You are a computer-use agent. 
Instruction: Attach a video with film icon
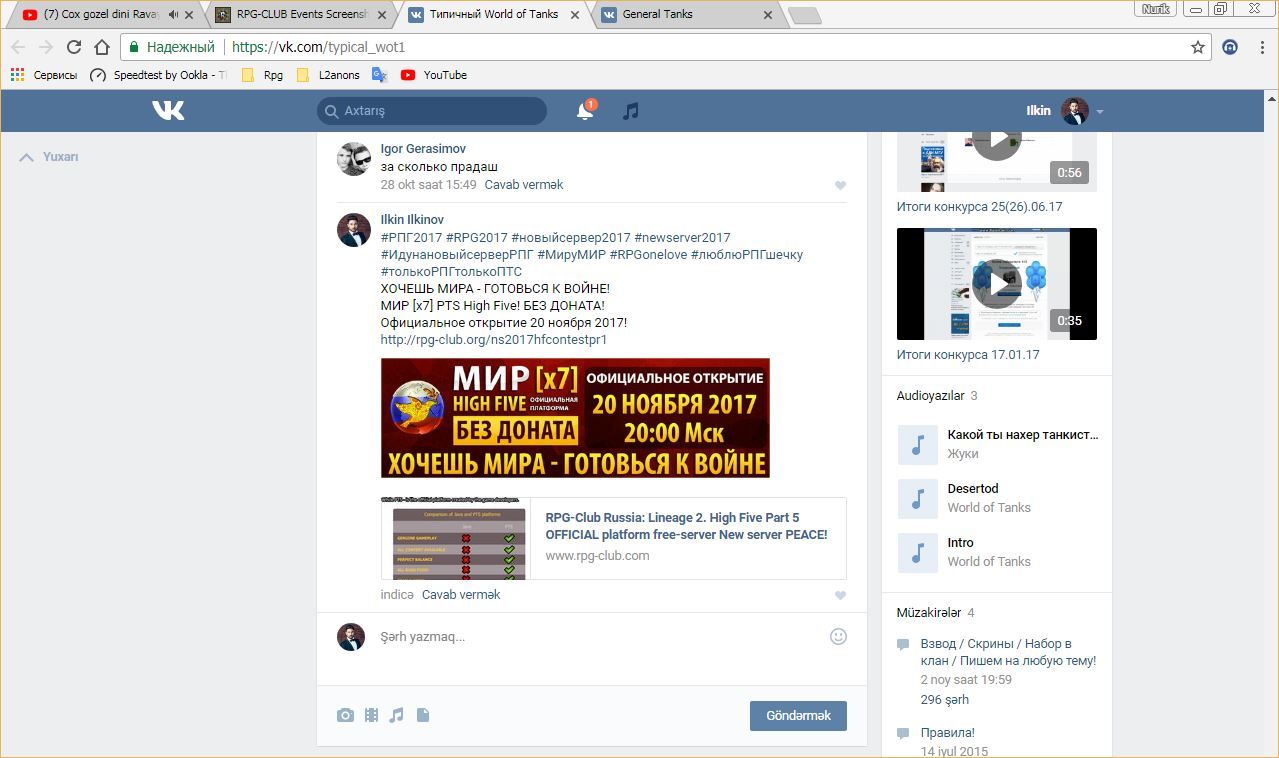click(371, 715)
